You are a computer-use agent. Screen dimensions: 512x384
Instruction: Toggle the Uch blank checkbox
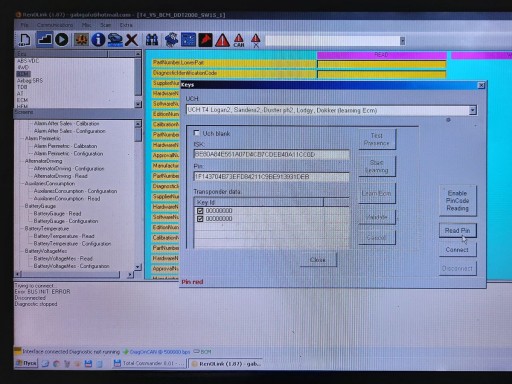[197, 133]
